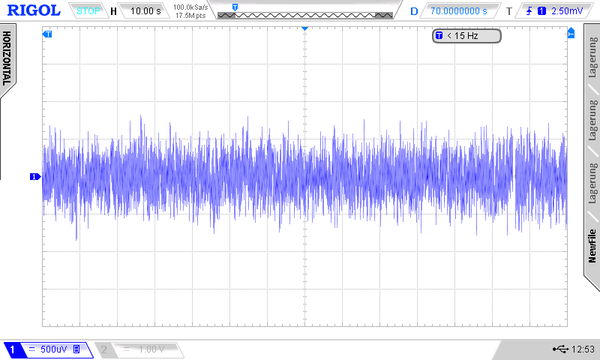Click the USB status icon
The image size is (600, 360).
(561, 349)
